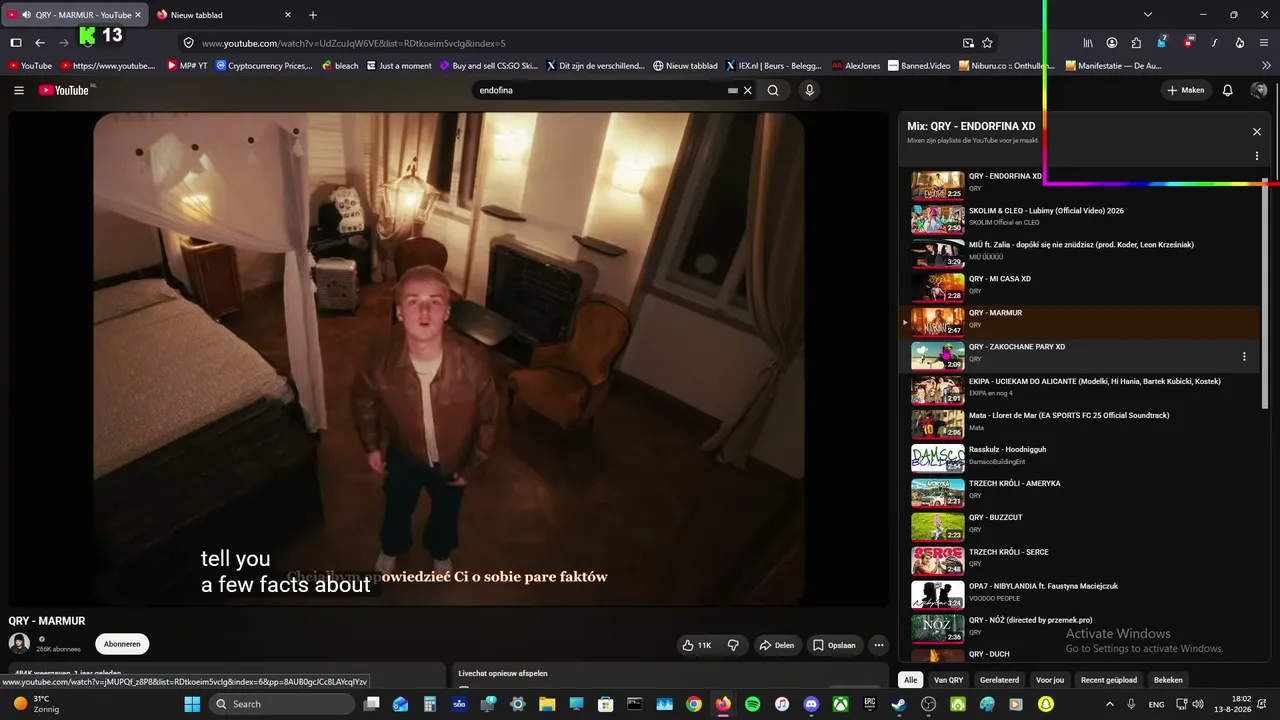Open Google Chrome from the taskbar
The height and width of the screenshot is (720, 1280).
(694, 704)
